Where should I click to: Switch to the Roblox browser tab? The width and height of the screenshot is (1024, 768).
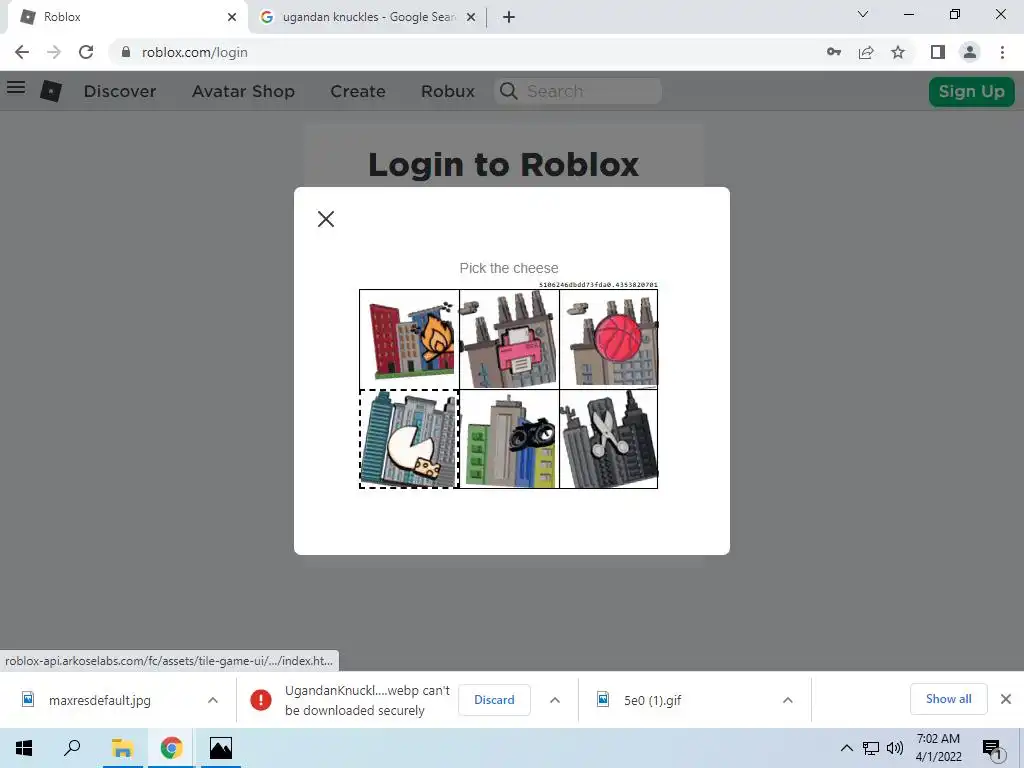[x=128, y=17]
